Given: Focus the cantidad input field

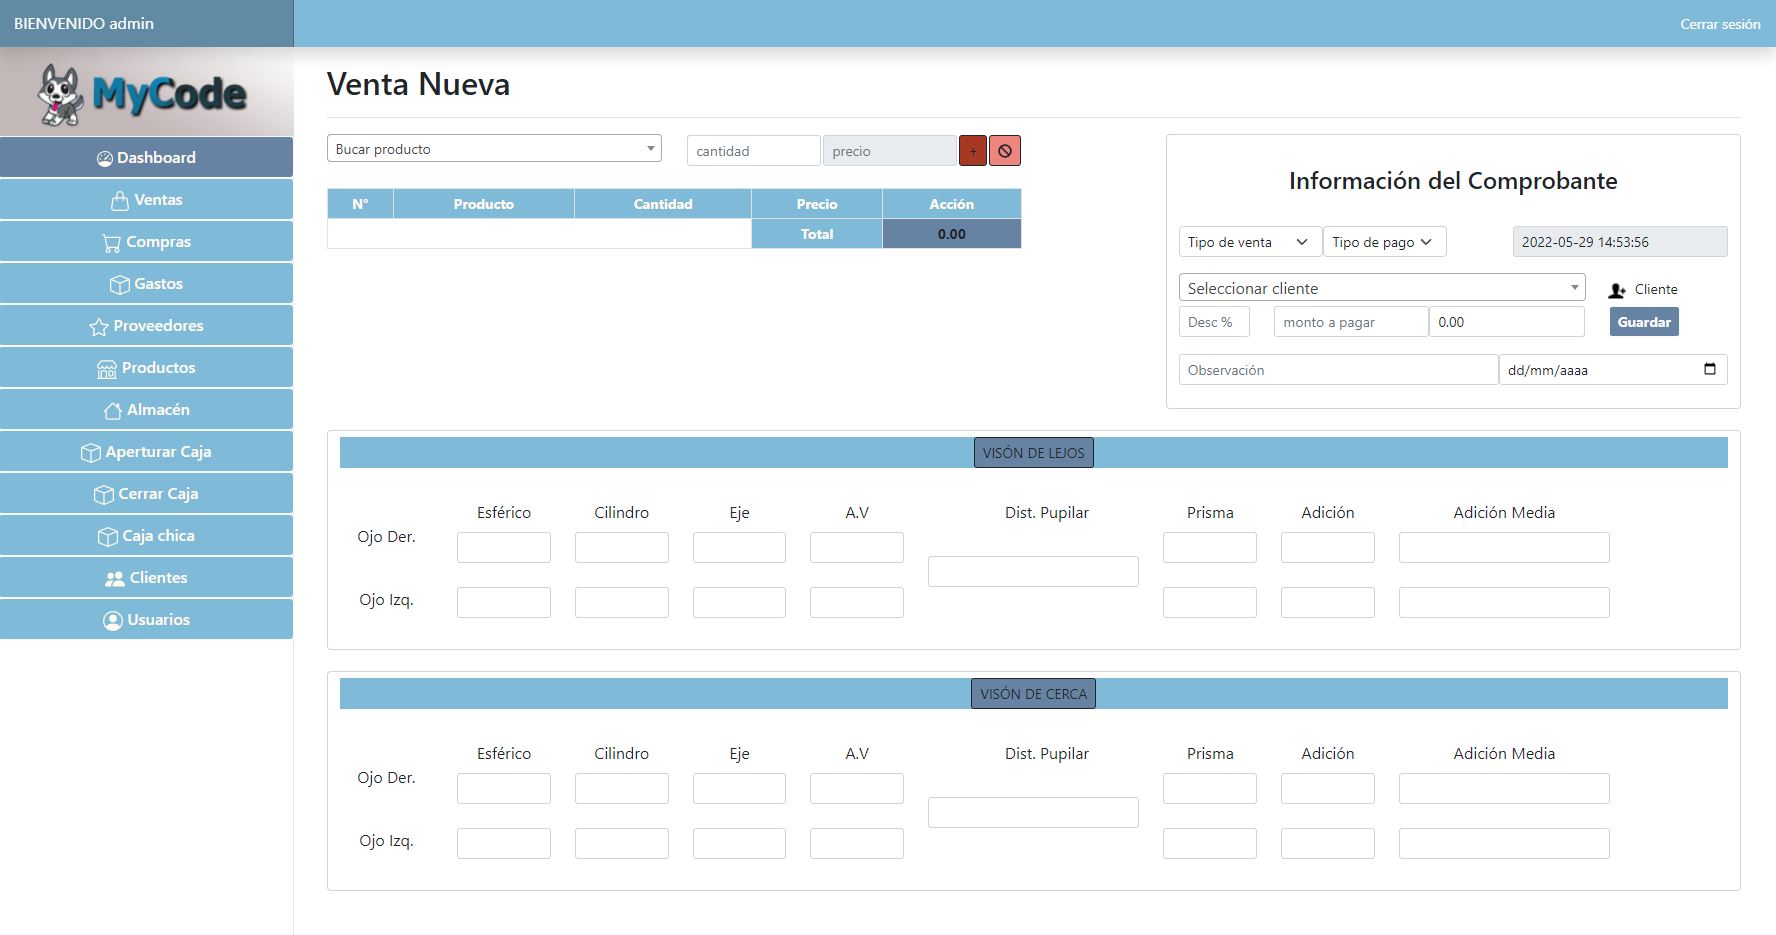Looking at the screenshot, I should [x=753, y=151].
